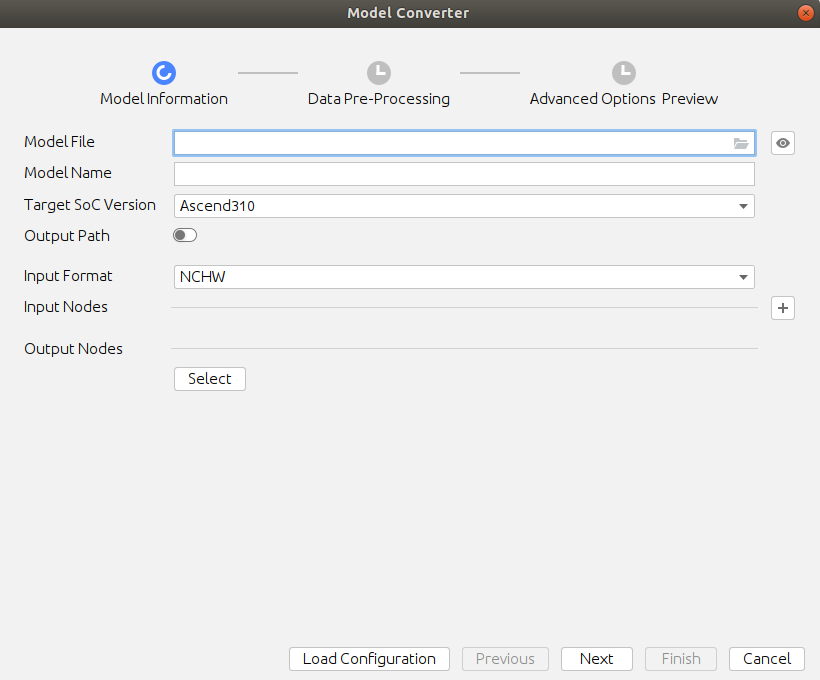
Task: Cancel the model conversion dialog
Action: coord(767,659)
